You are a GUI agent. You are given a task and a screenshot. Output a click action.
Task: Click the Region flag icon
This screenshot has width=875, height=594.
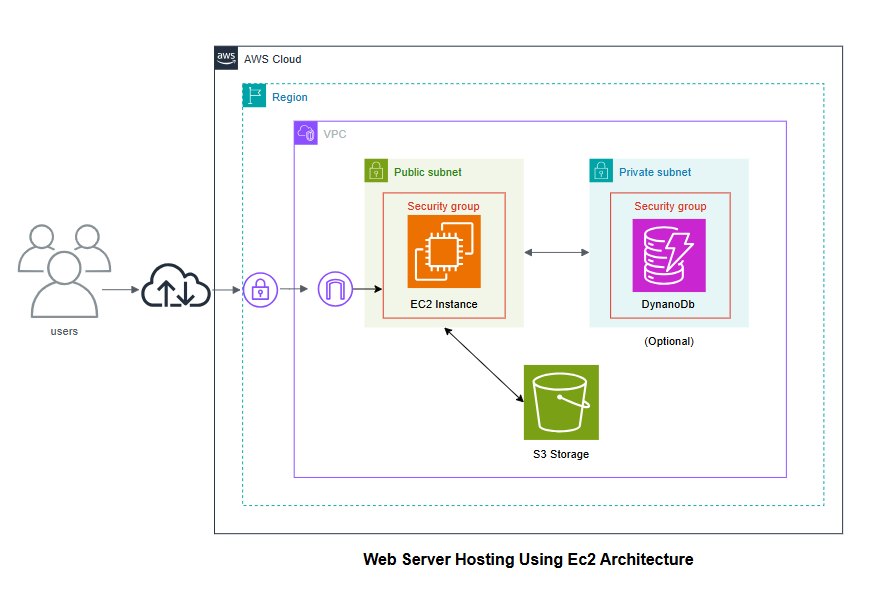coord(255,96)
